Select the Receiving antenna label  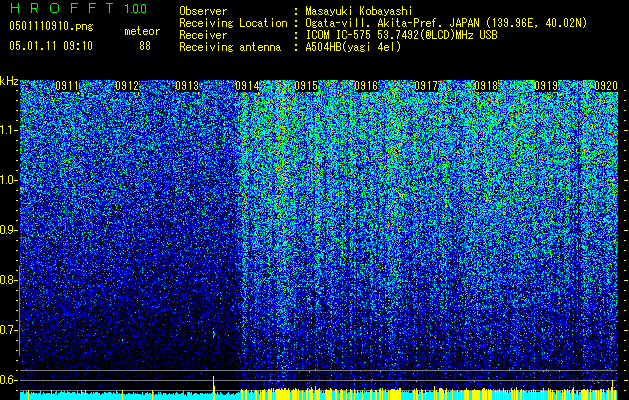230,47
